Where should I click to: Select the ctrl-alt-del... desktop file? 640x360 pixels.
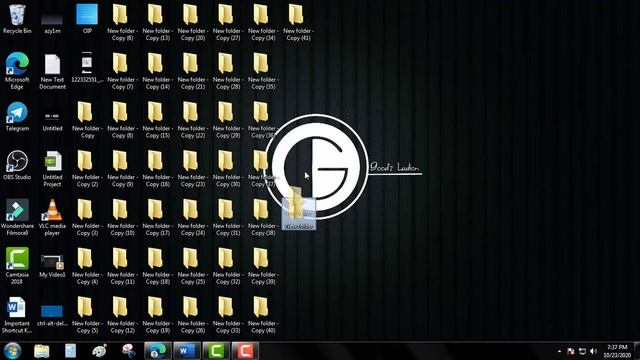[52, 316]
